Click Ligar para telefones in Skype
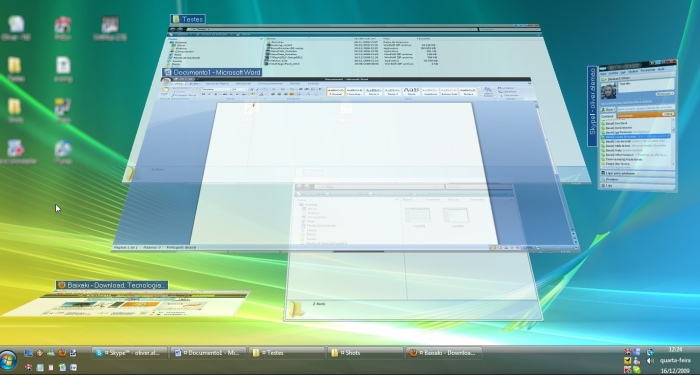700x375 pixels. click(x=637, y=173)
